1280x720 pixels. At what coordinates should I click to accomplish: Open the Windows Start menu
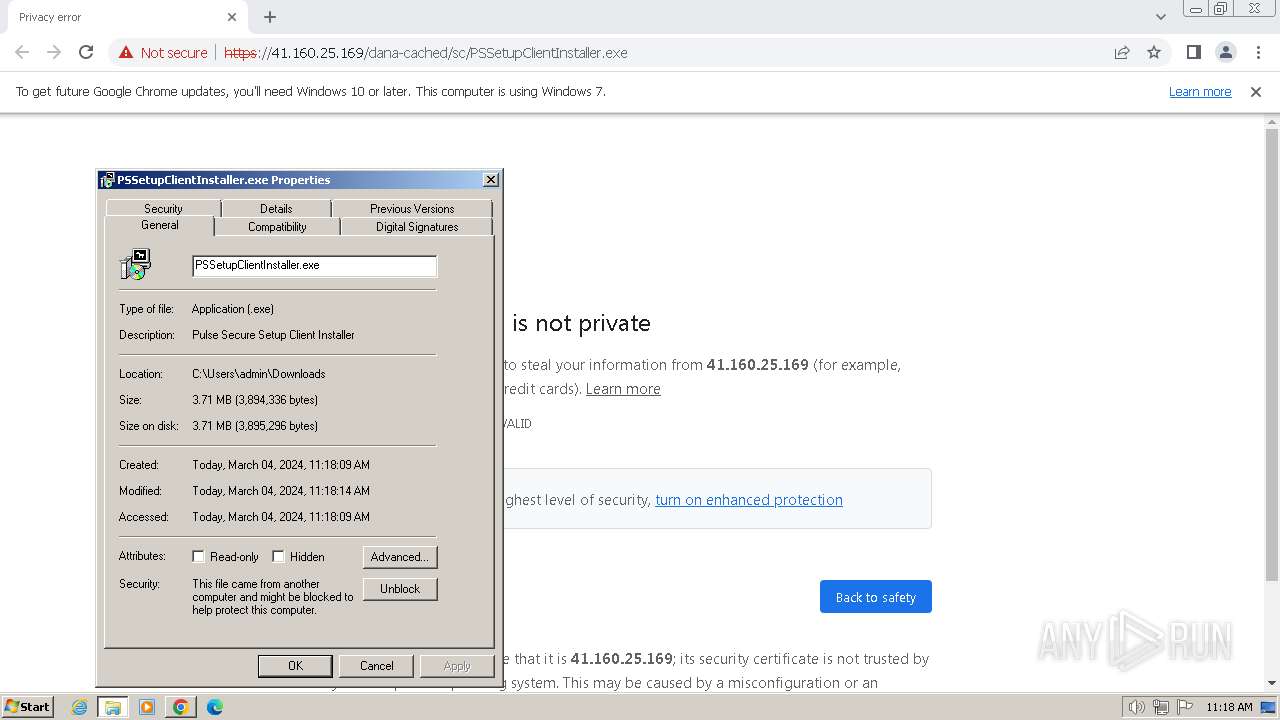(27, 706)
